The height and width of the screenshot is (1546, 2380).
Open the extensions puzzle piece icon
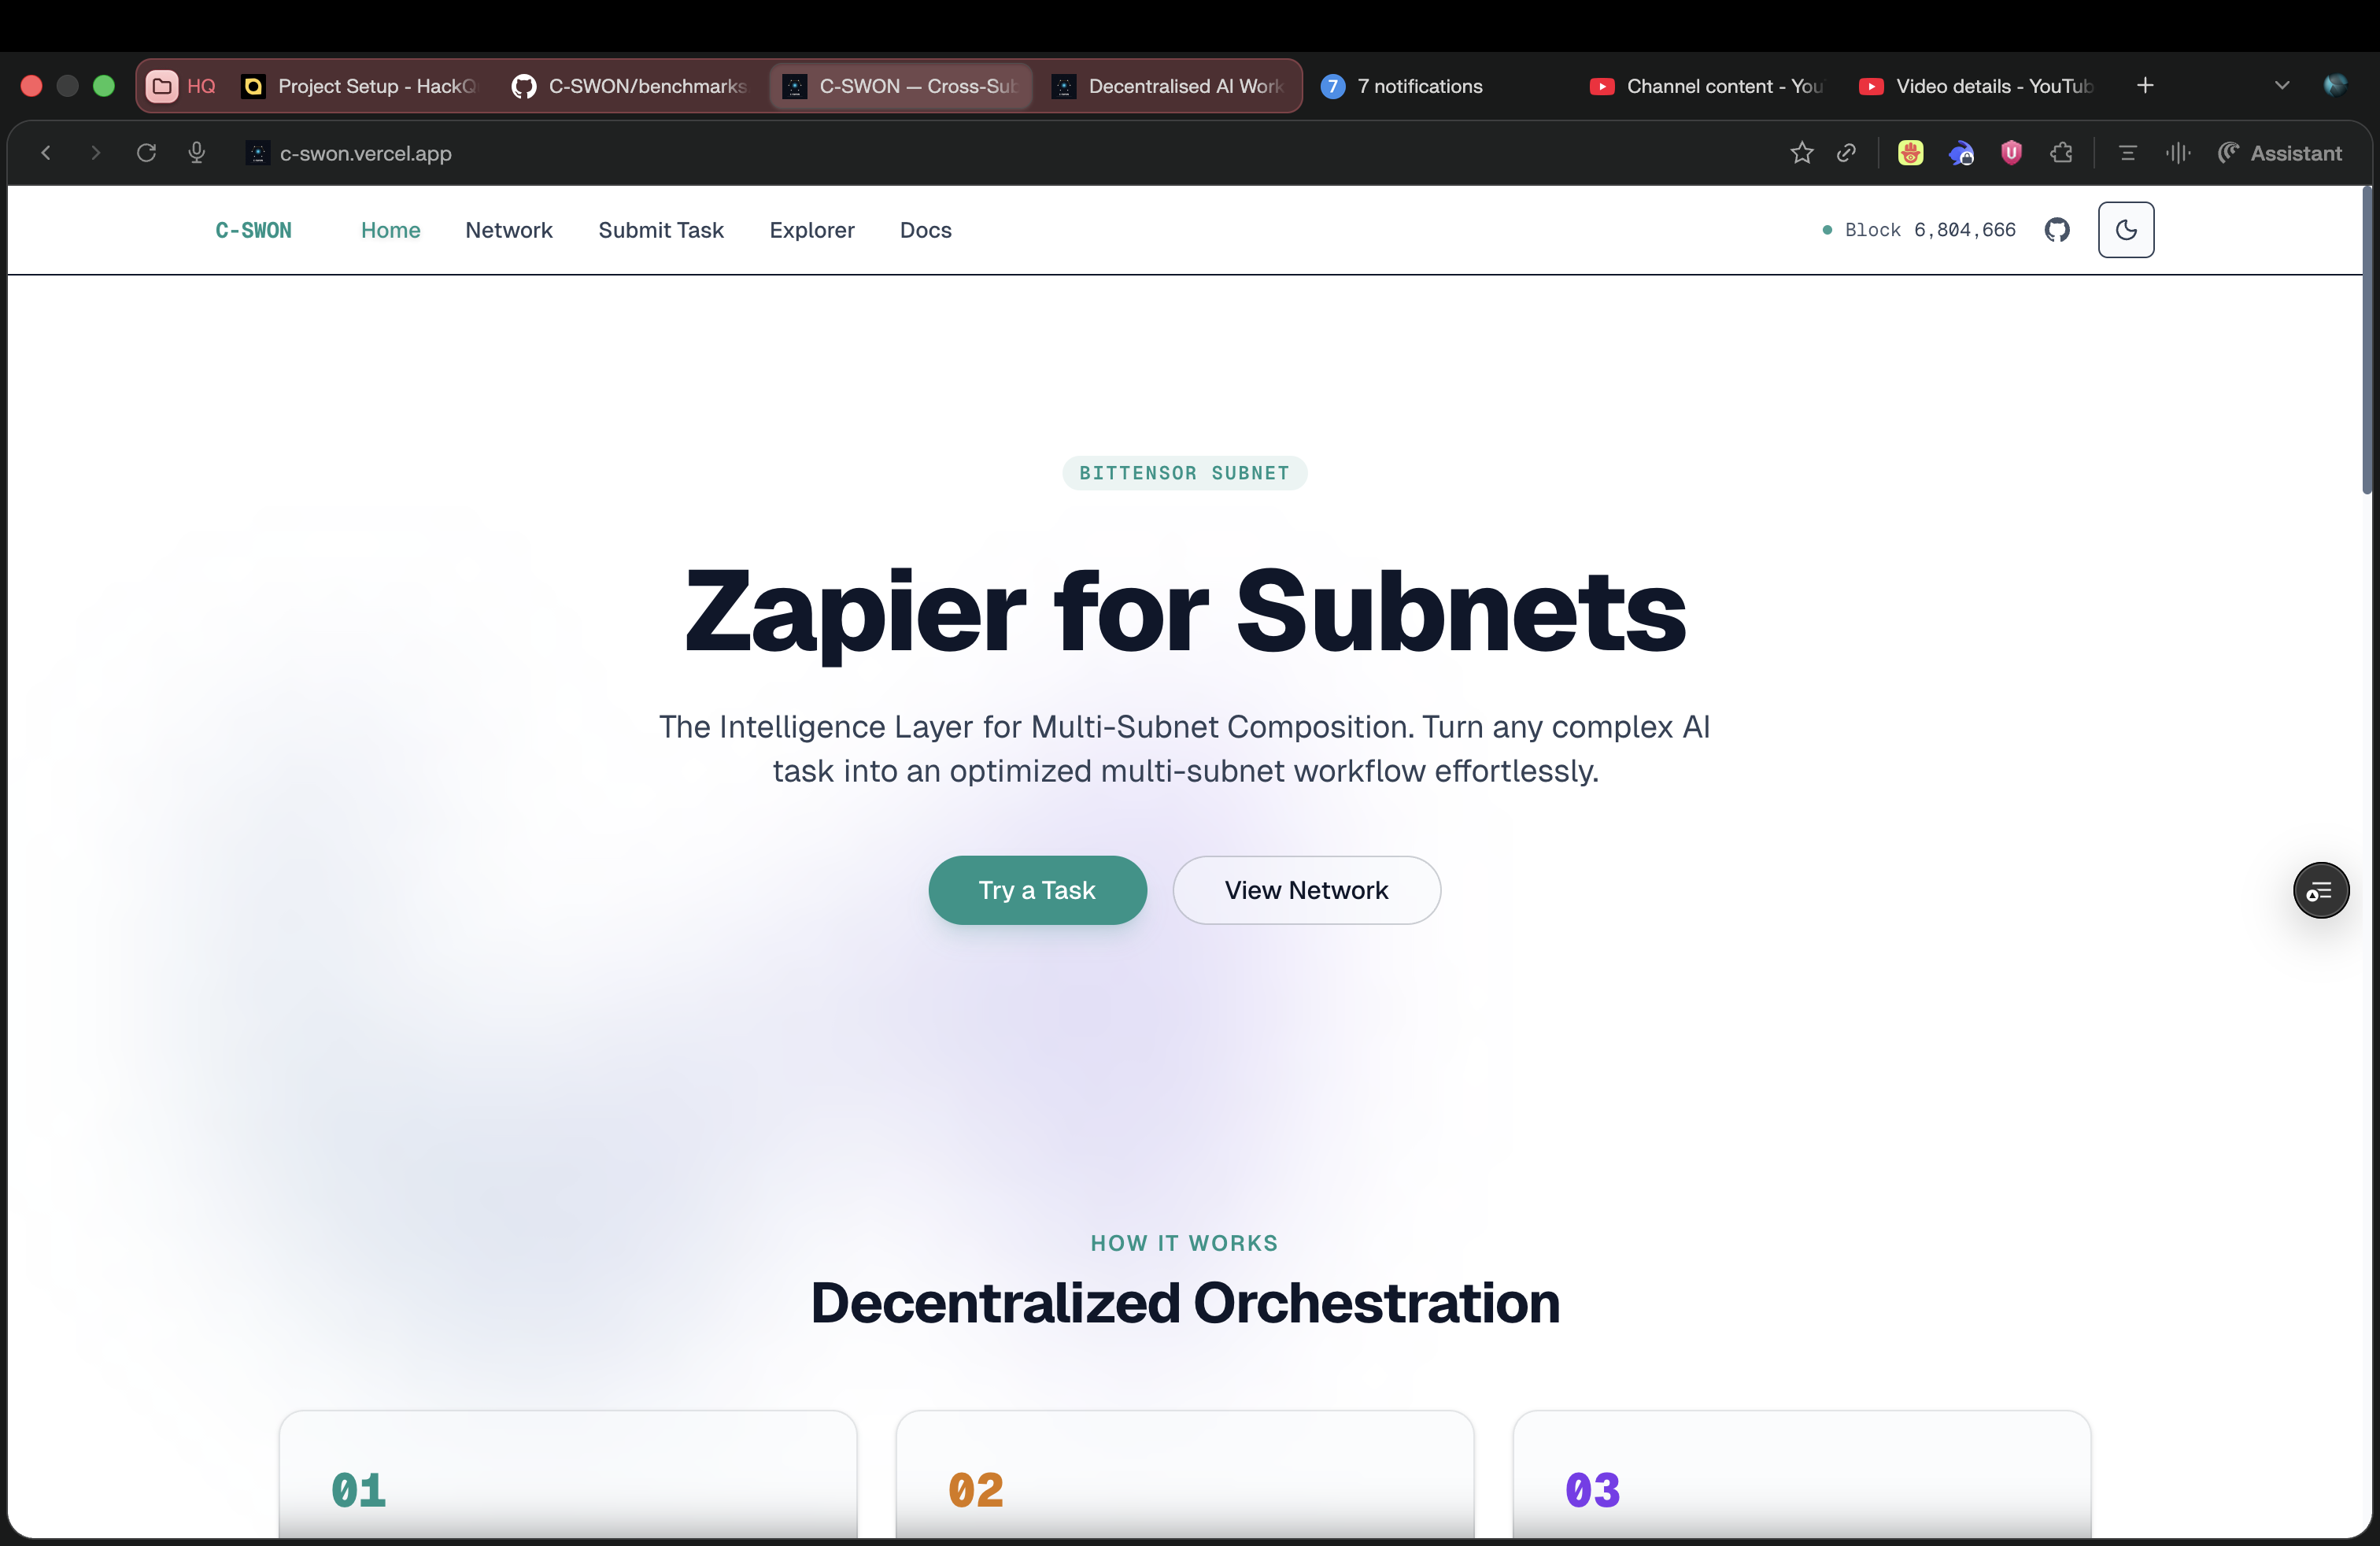(x=2060, y=153)
